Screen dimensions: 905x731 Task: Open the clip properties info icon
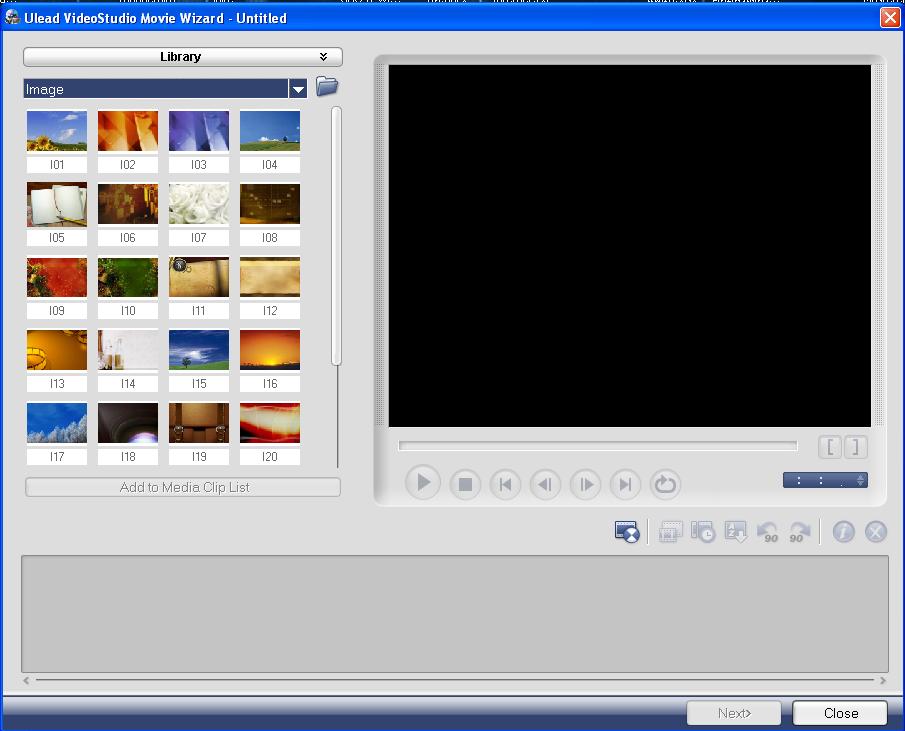tap(843, 532)
